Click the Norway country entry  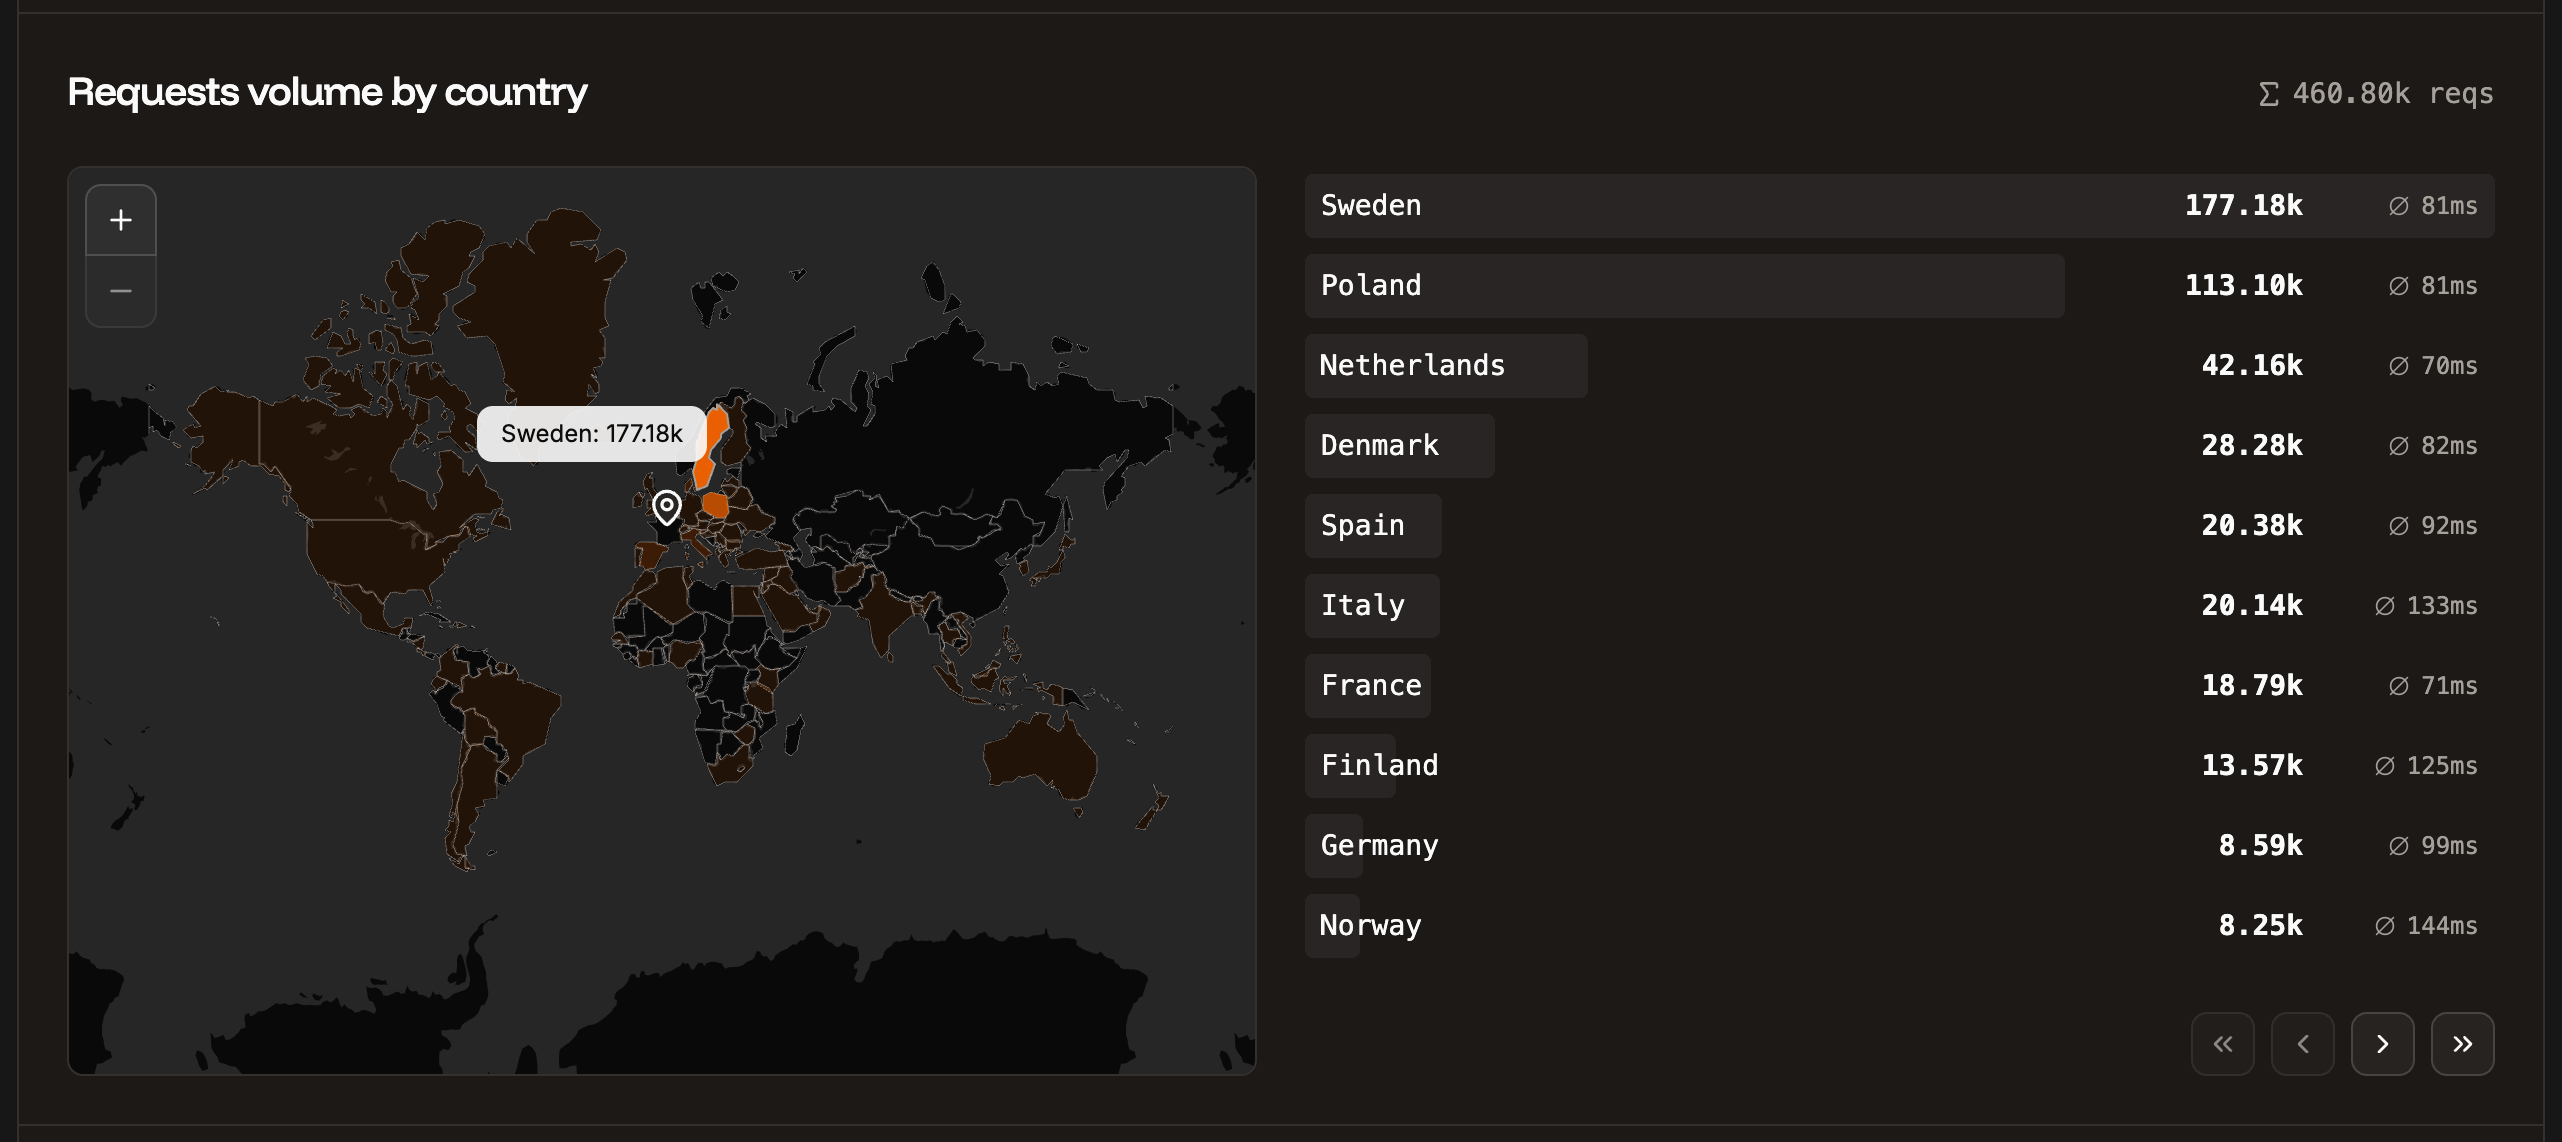coord(1370,925)
